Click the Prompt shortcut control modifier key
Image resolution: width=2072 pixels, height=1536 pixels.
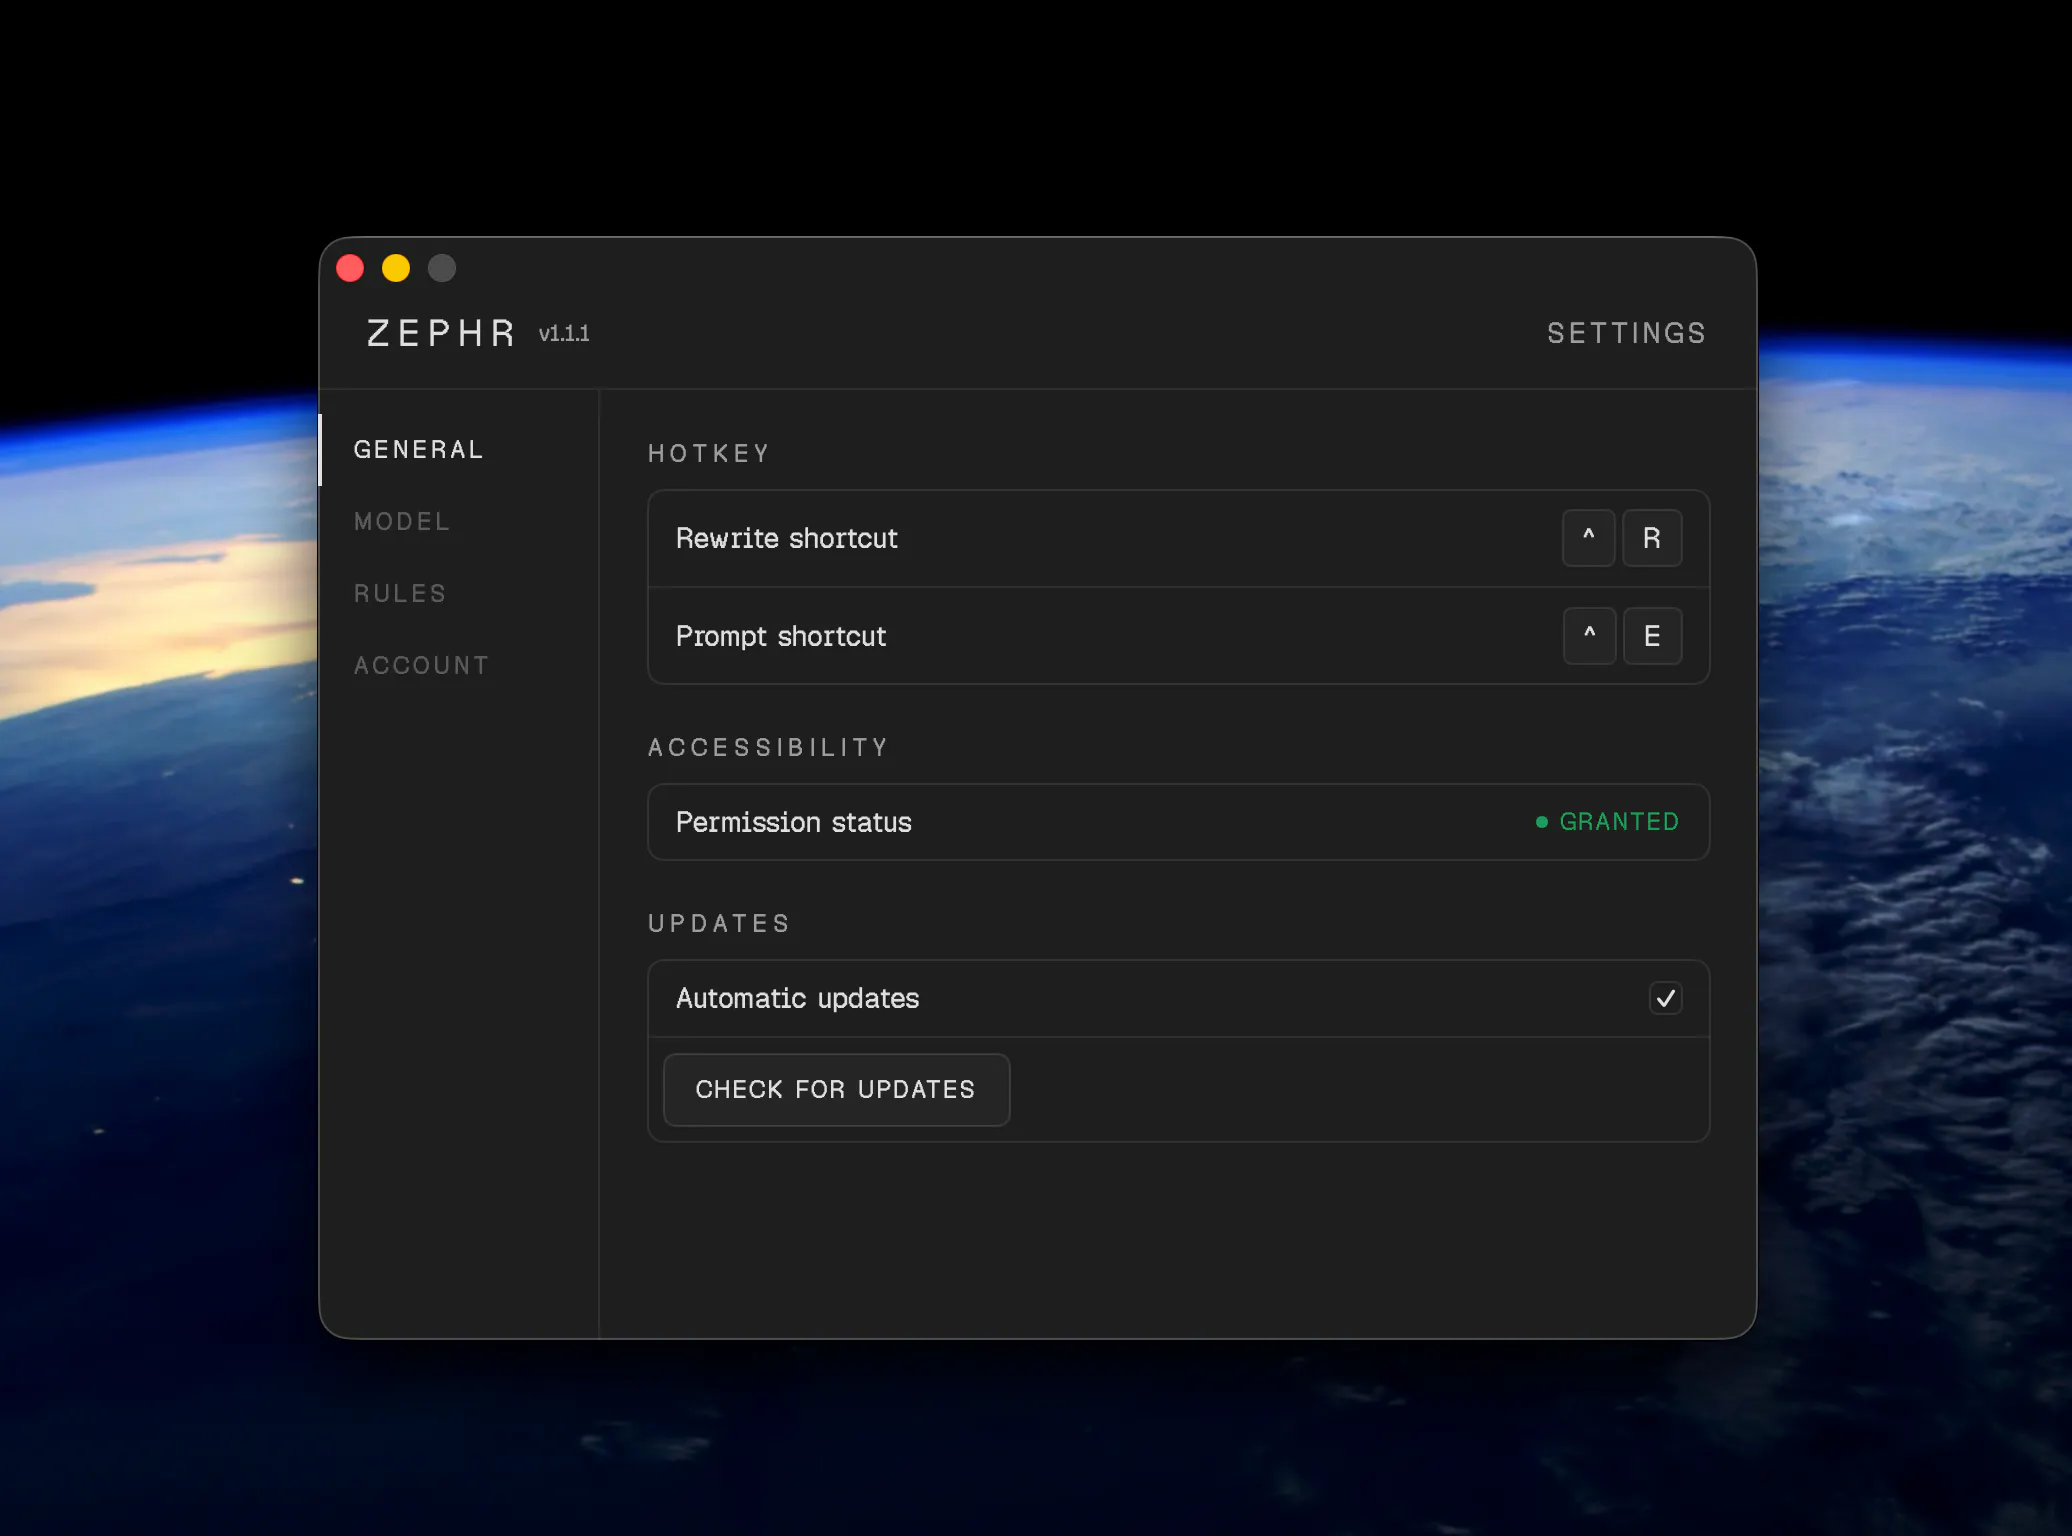click(x=1590, y=636)
